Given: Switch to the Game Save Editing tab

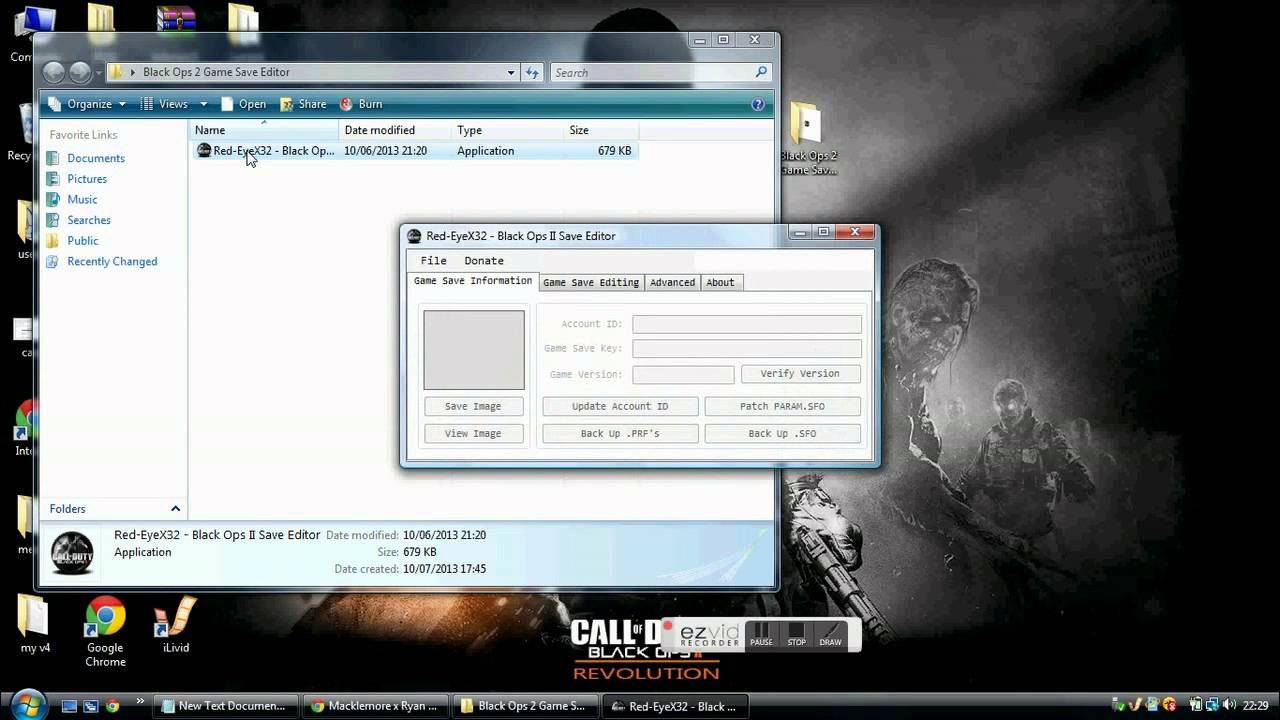Looking at the screenshot, I should pyautogui.click(x=590, y=282).
